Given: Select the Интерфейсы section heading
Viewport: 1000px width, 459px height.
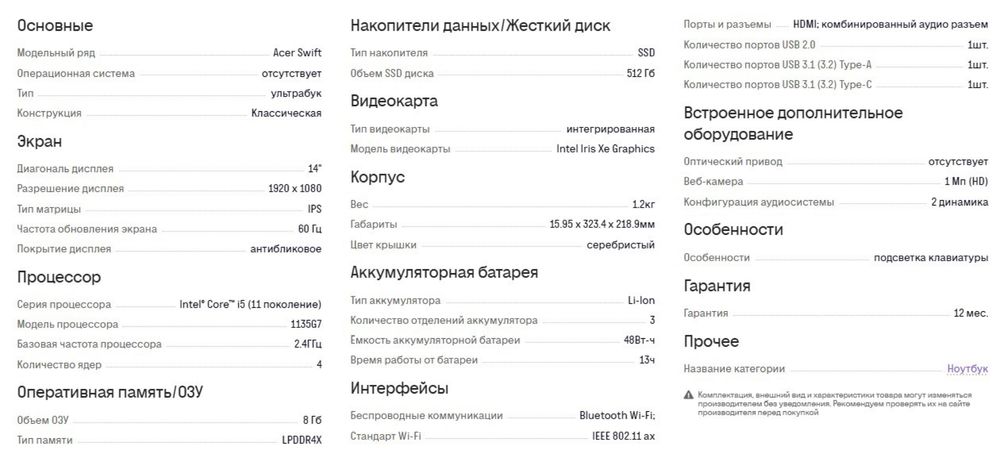Looking at the screenshot, I should (x=399, y=388).
